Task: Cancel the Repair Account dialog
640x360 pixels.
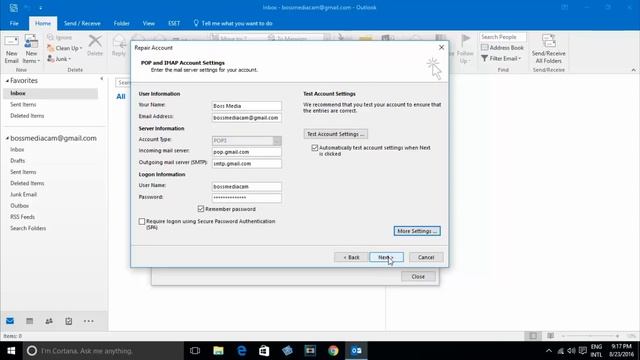Action: [426, 257]
